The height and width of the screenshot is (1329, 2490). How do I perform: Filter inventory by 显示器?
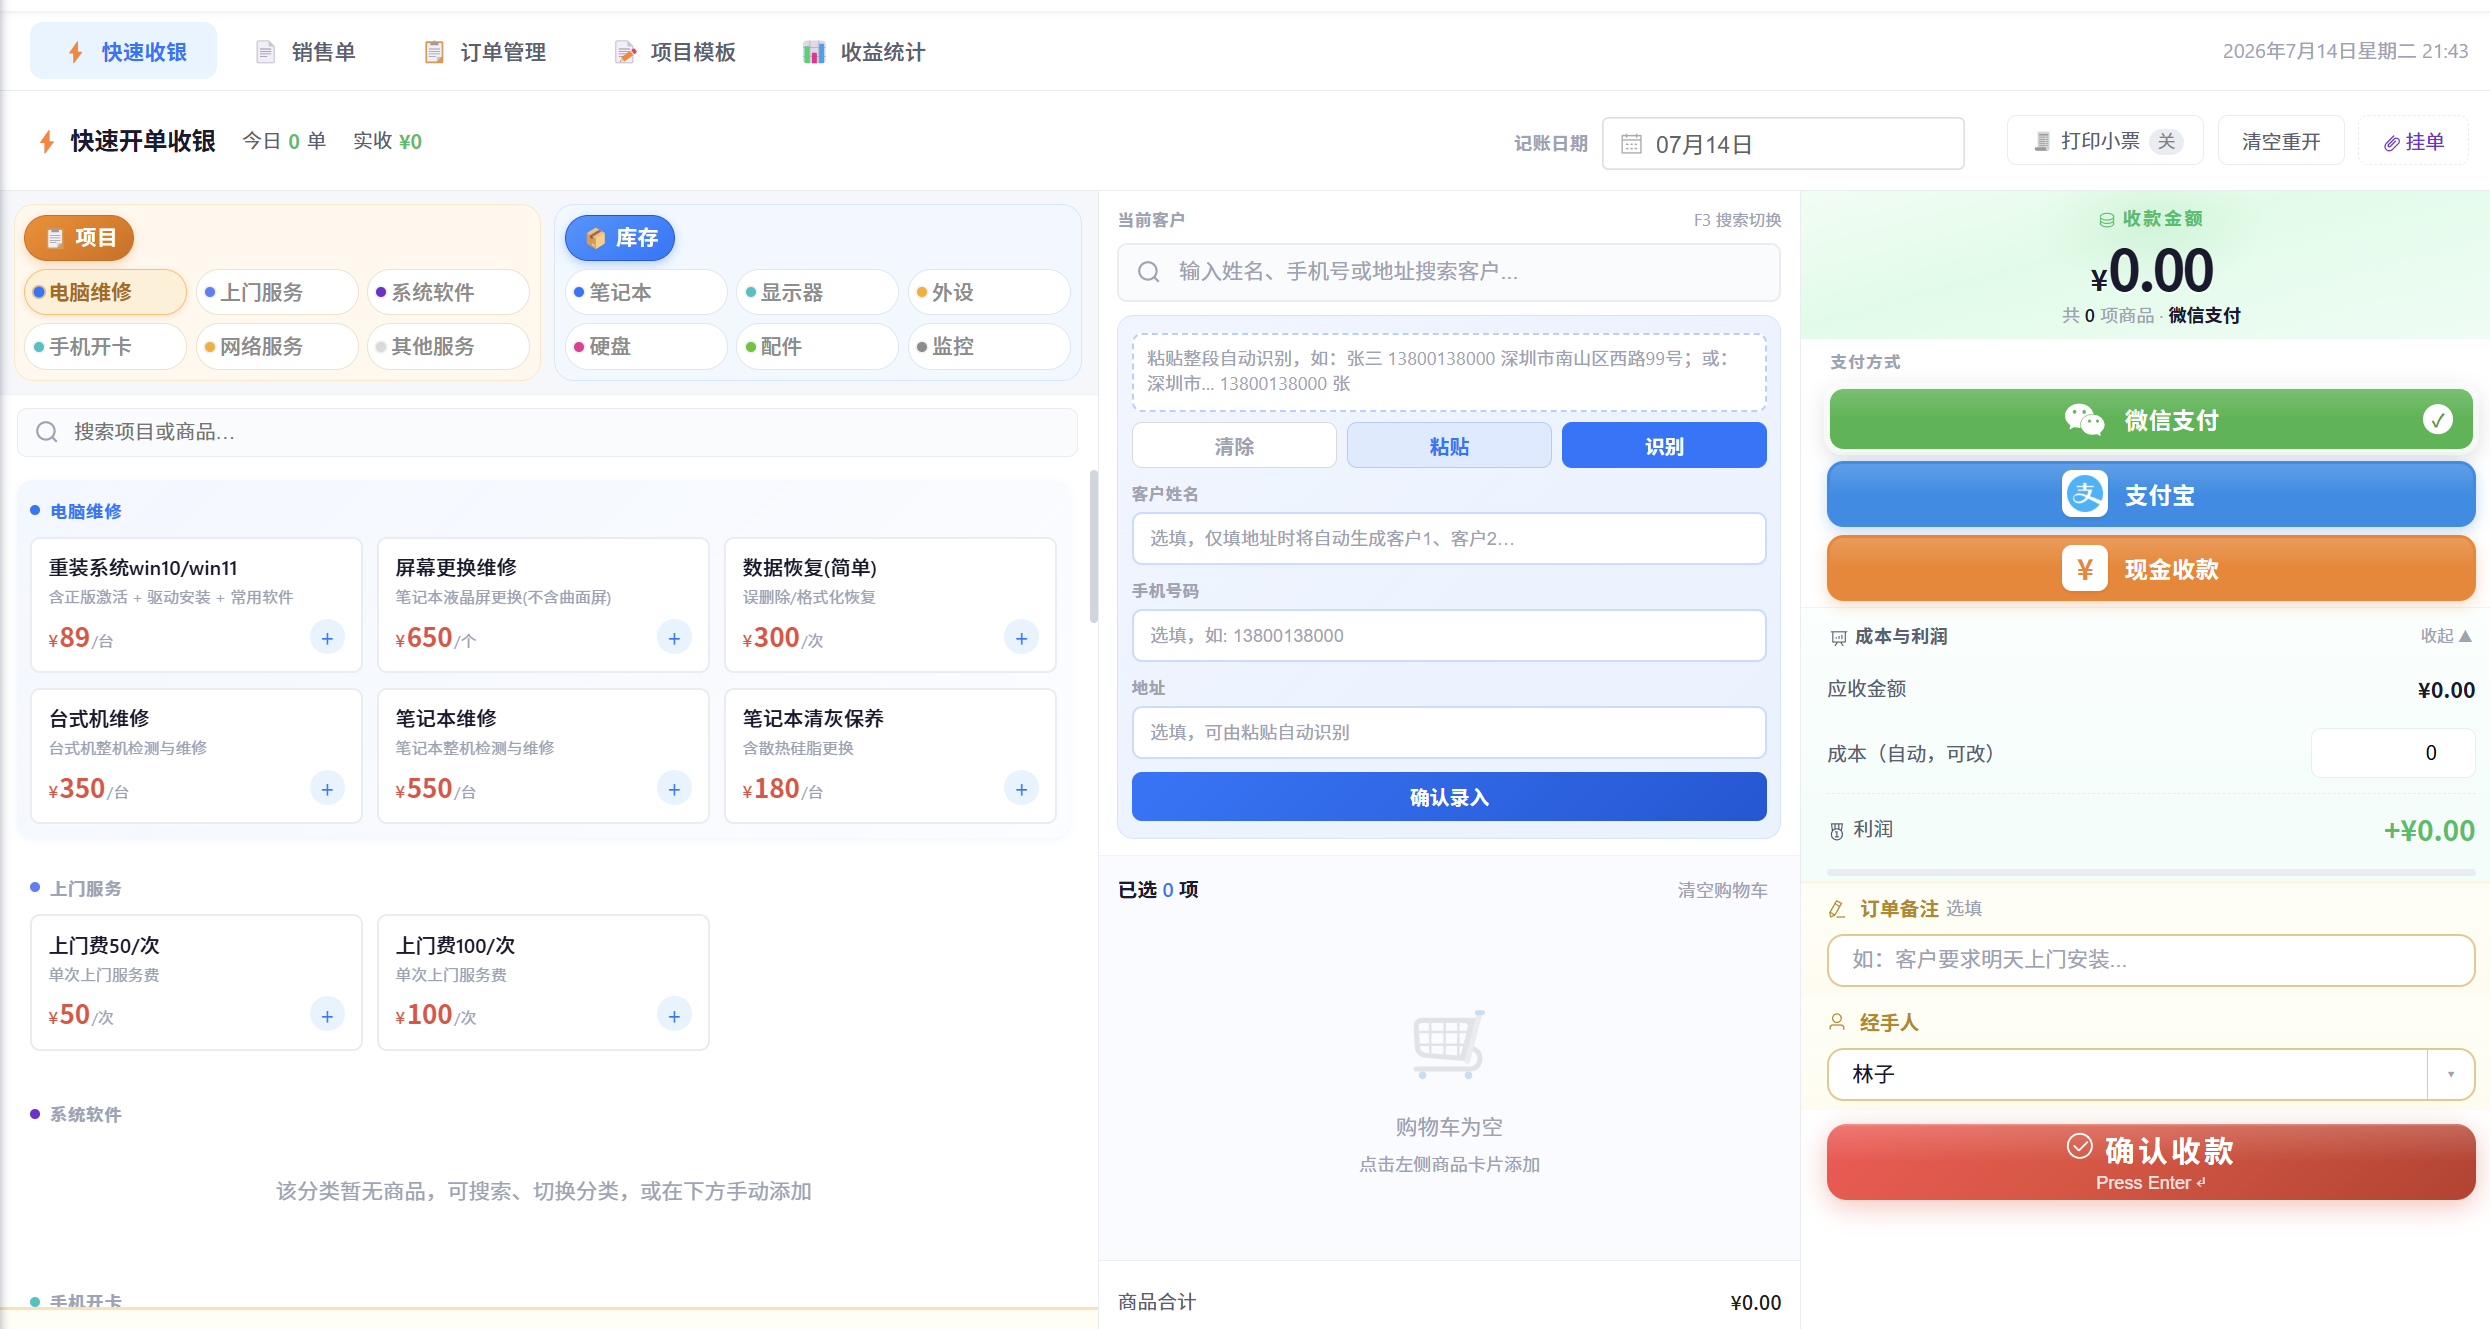pyautogui.click(x=817, y=292)
